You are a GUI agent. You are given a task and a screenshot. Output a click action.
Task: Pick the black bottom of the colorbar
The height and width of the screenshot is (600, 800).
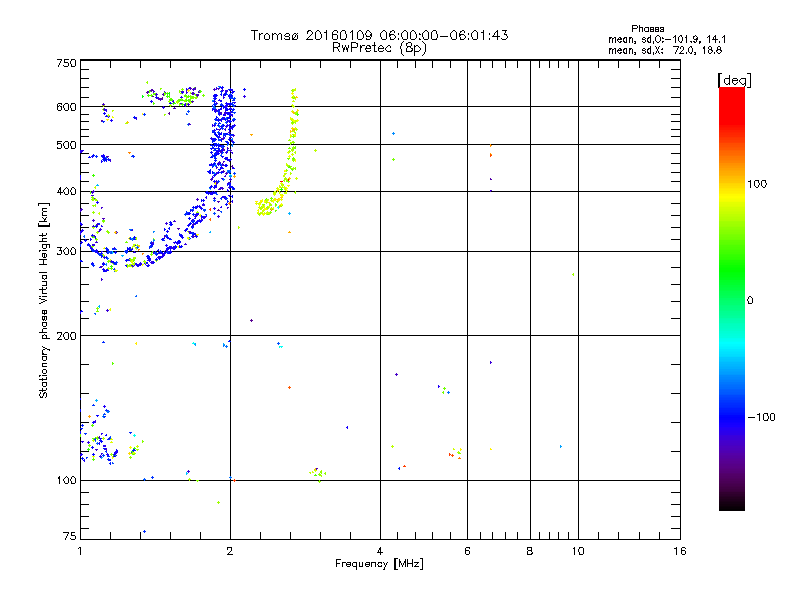[x=732, y=503]
